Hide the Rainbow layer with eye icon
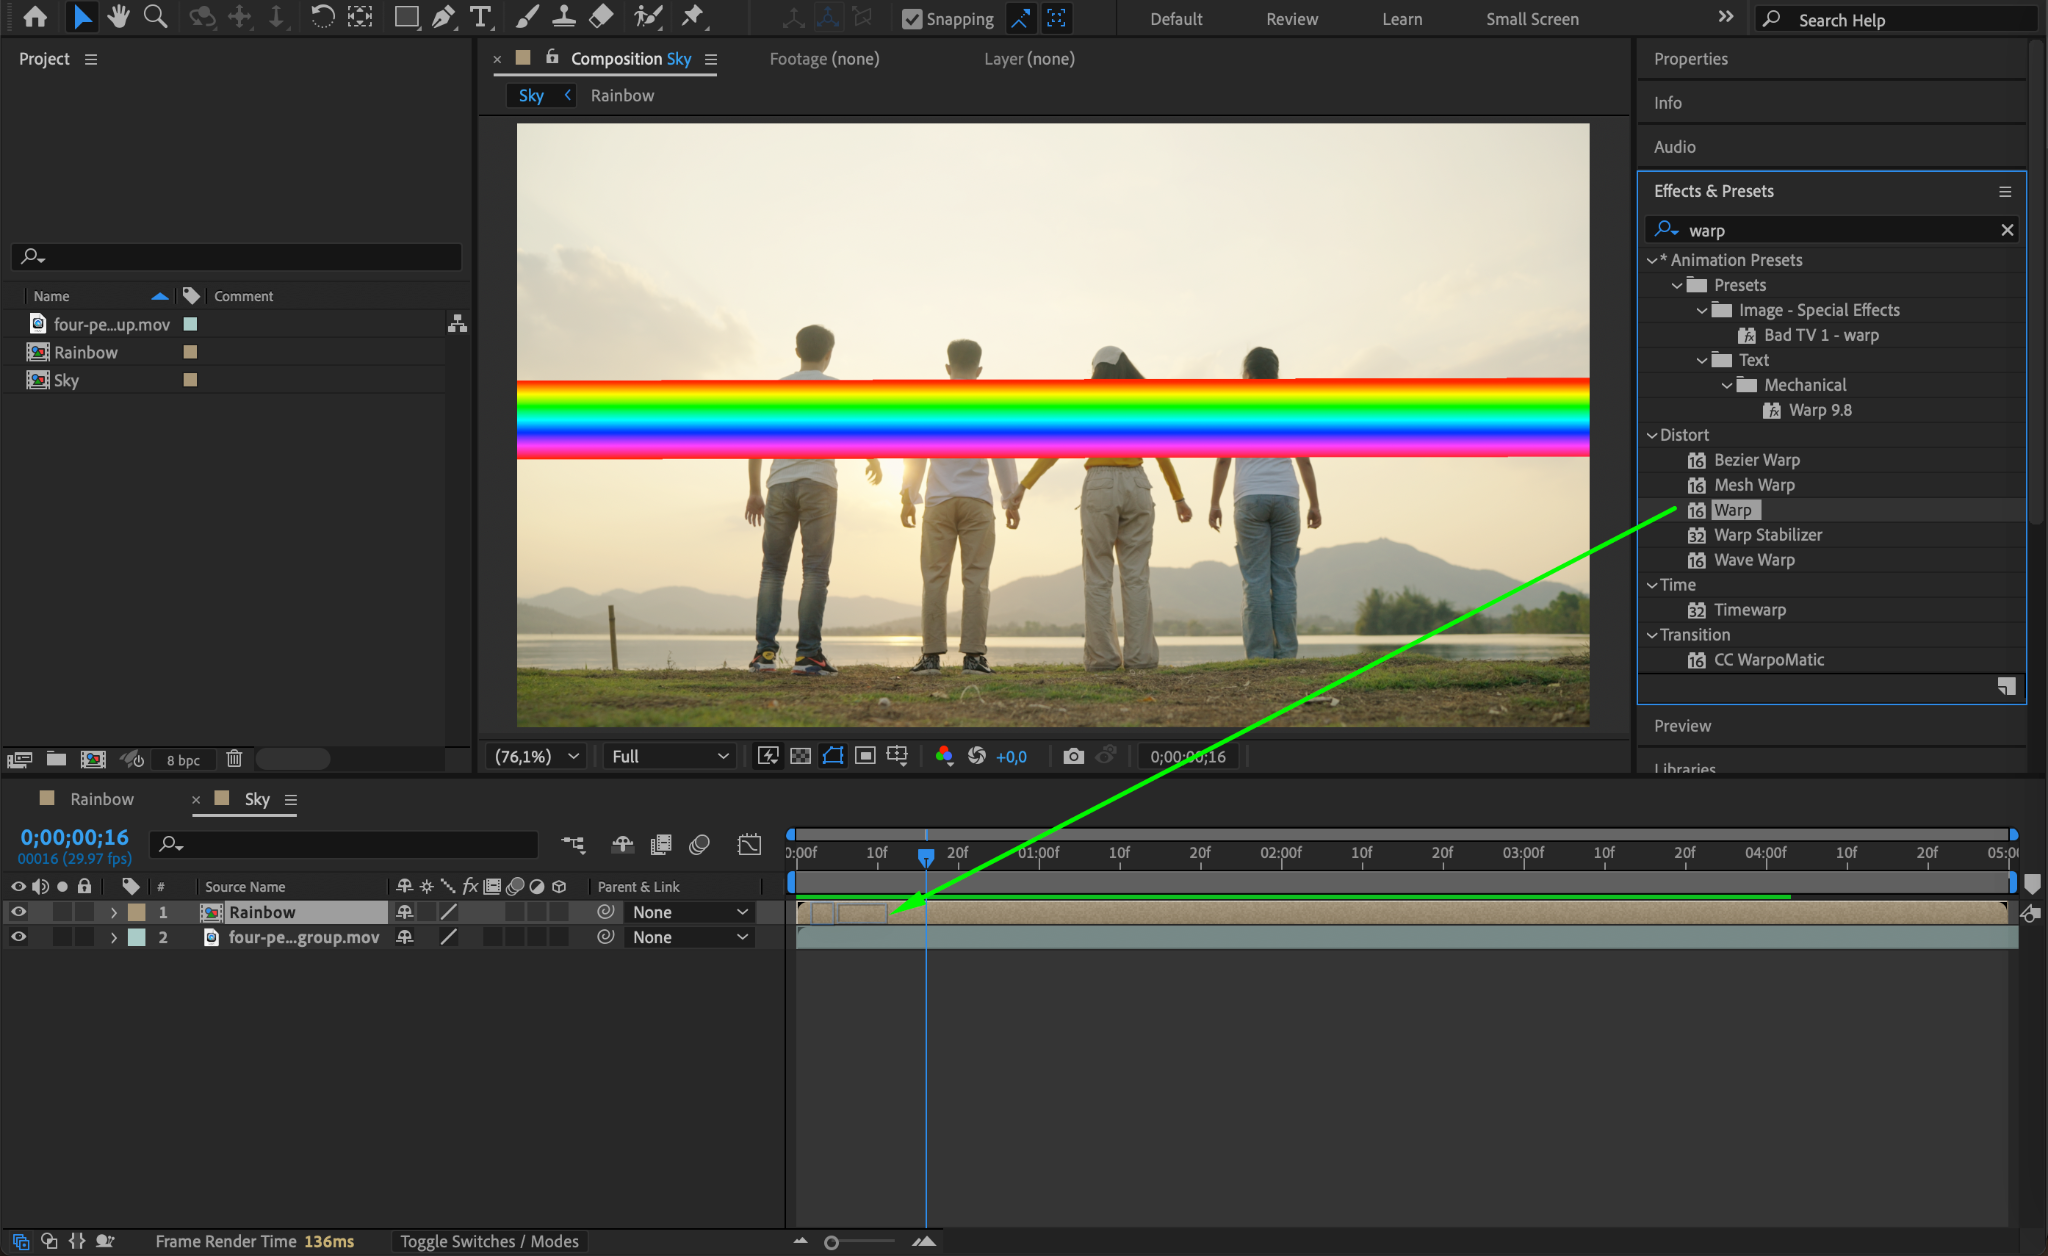Viewport: 2048px width, 1256px height. [18, 912]
